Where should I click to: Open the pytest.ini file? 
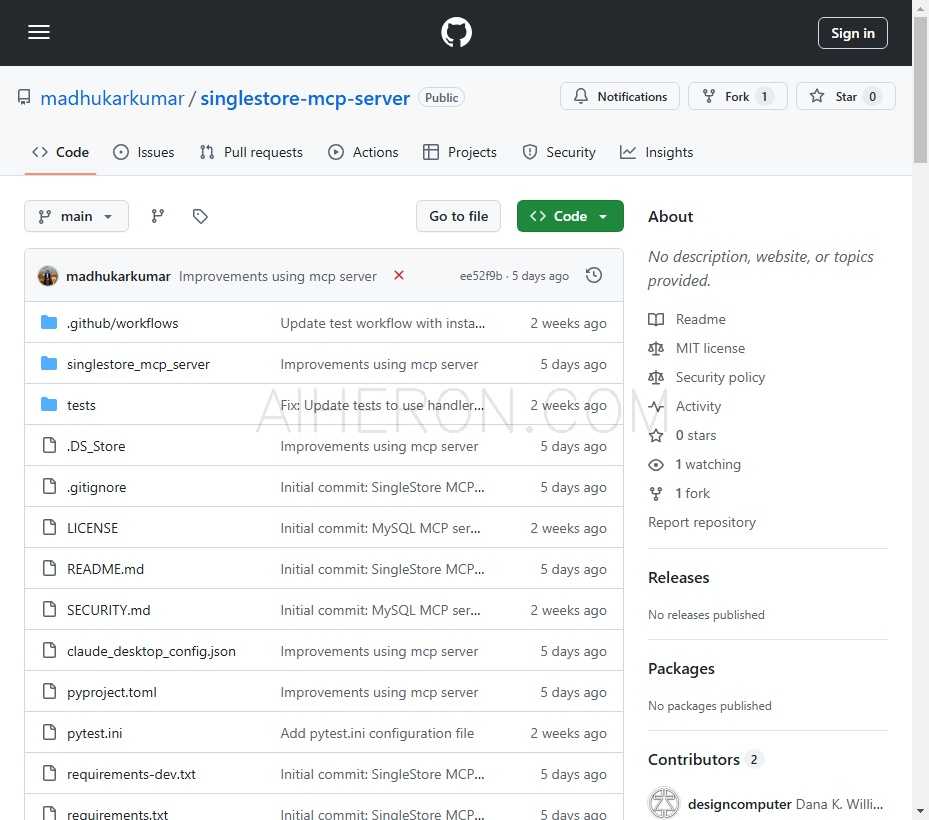(x=95, y=733)
